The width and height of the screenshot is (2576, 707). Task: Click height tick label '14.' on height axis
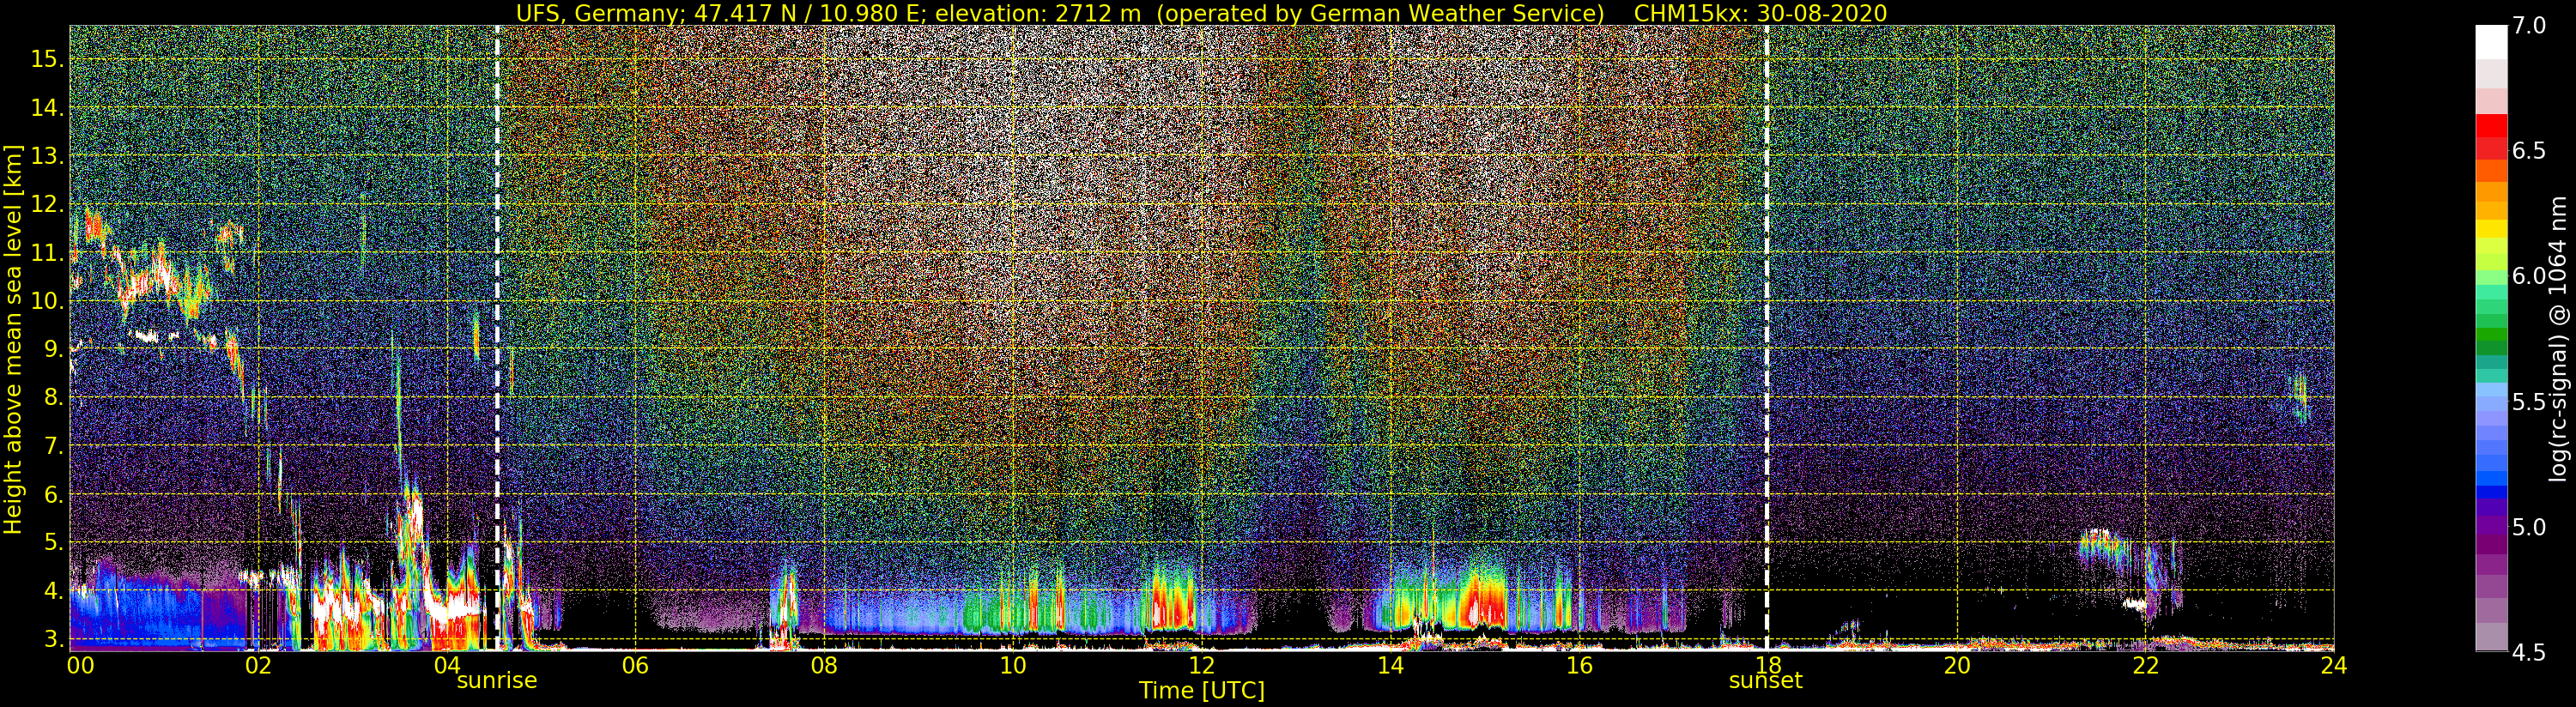47,108
